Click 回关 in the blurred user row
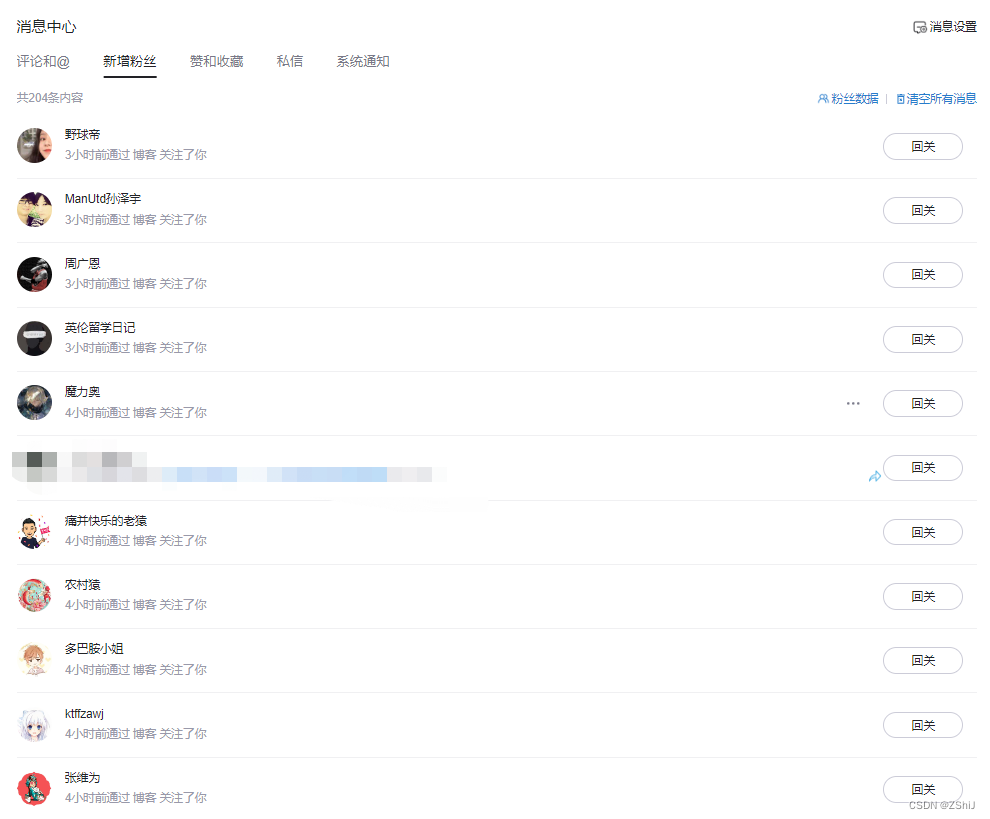 click(x=922, y=468)
